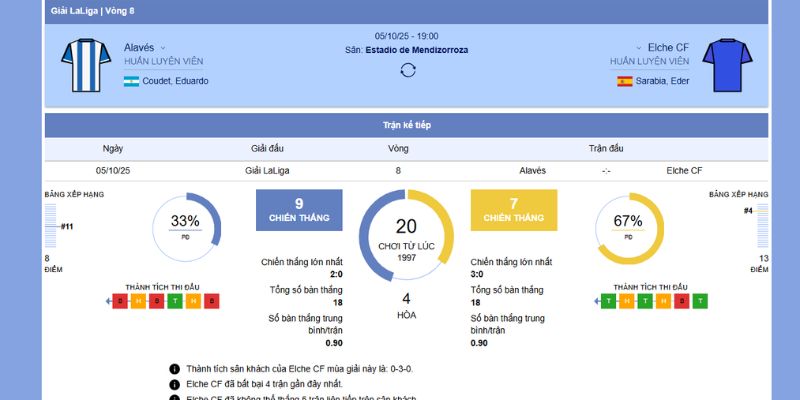800x400 pixels.
Task: Click the info icon beside 'Elche CF đã bất bại' note
Action: (x=175, y=384)
